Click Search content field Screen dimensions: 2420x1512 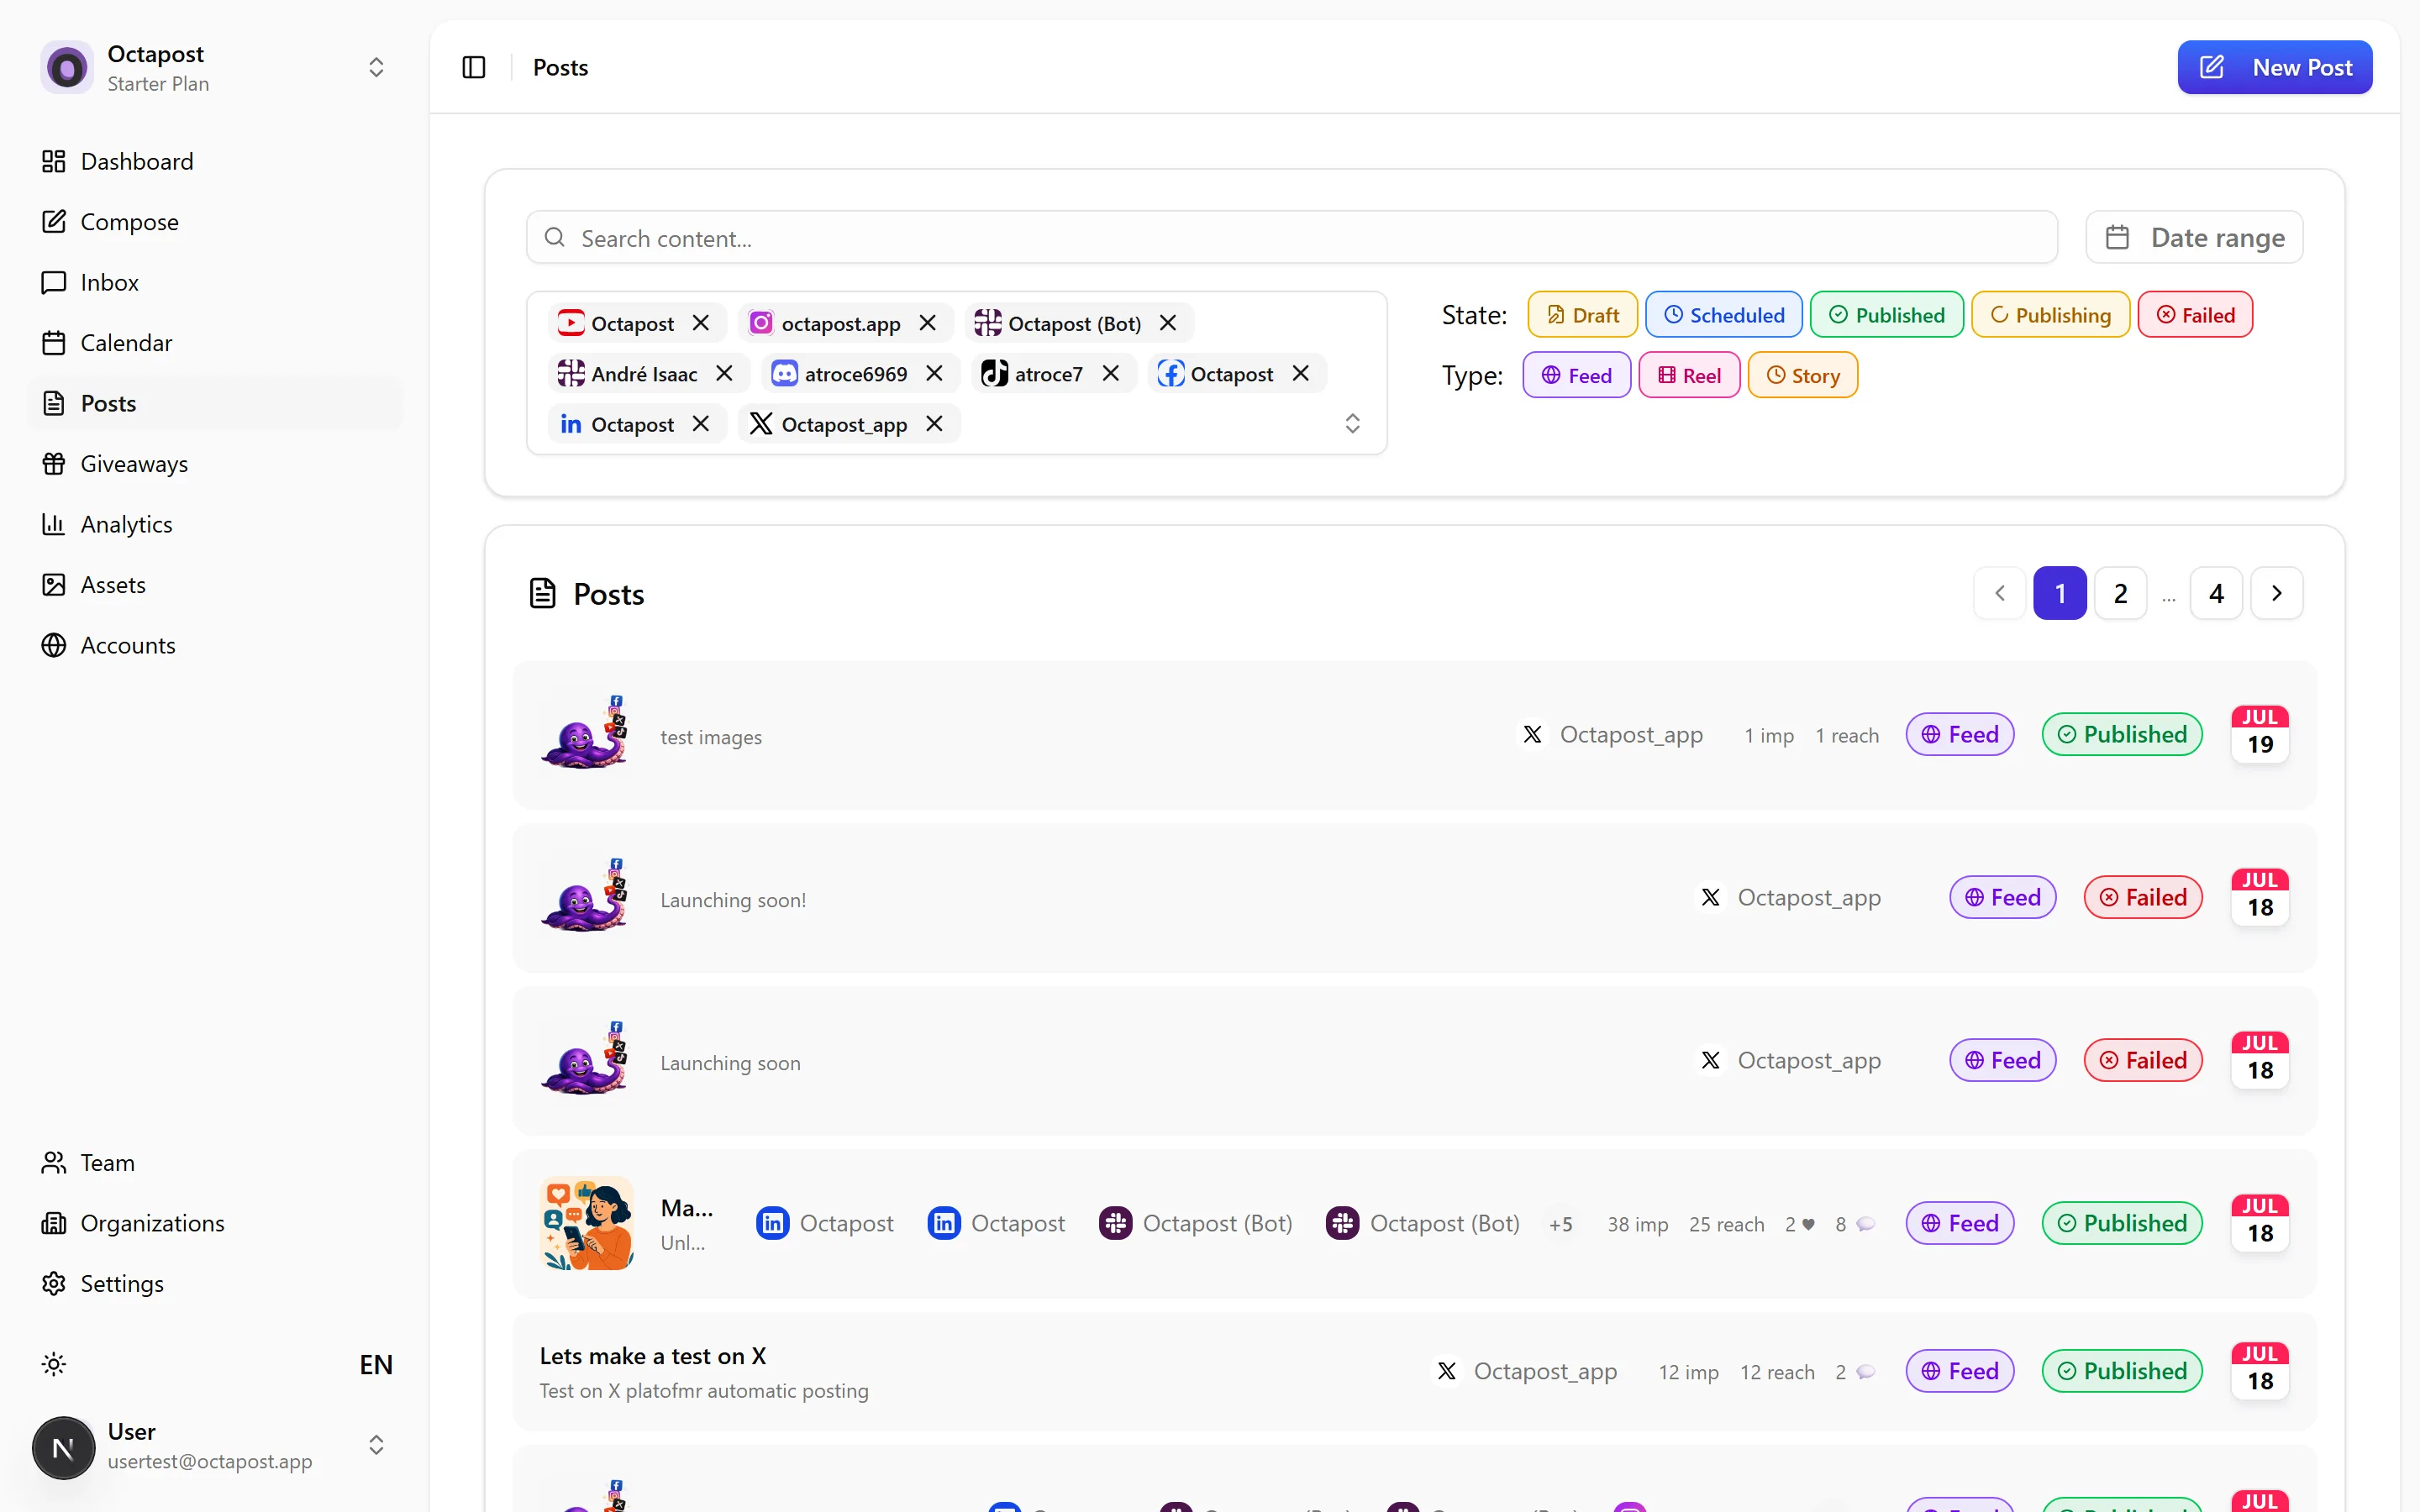(x=1292, y=237)
